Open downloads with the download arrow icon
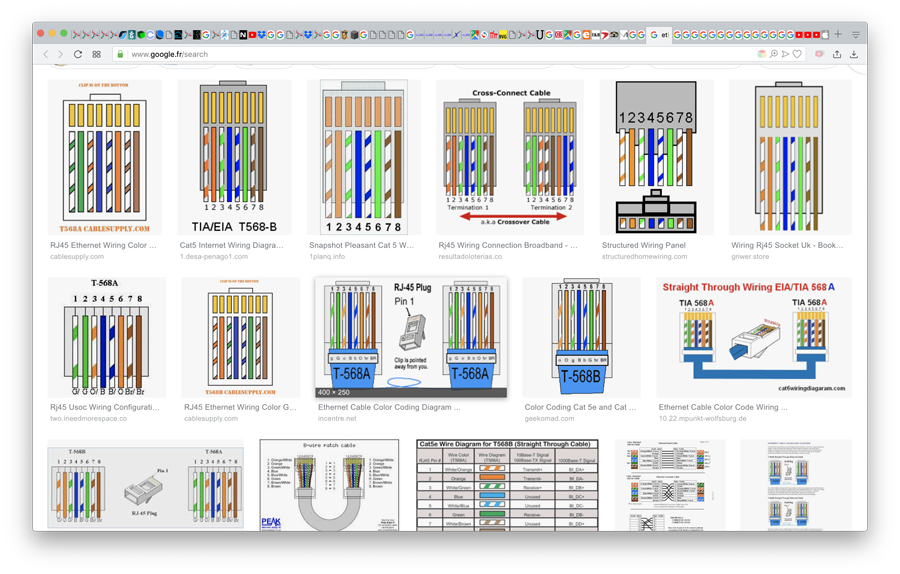900x574 pixels. click(x=854, y=54)
